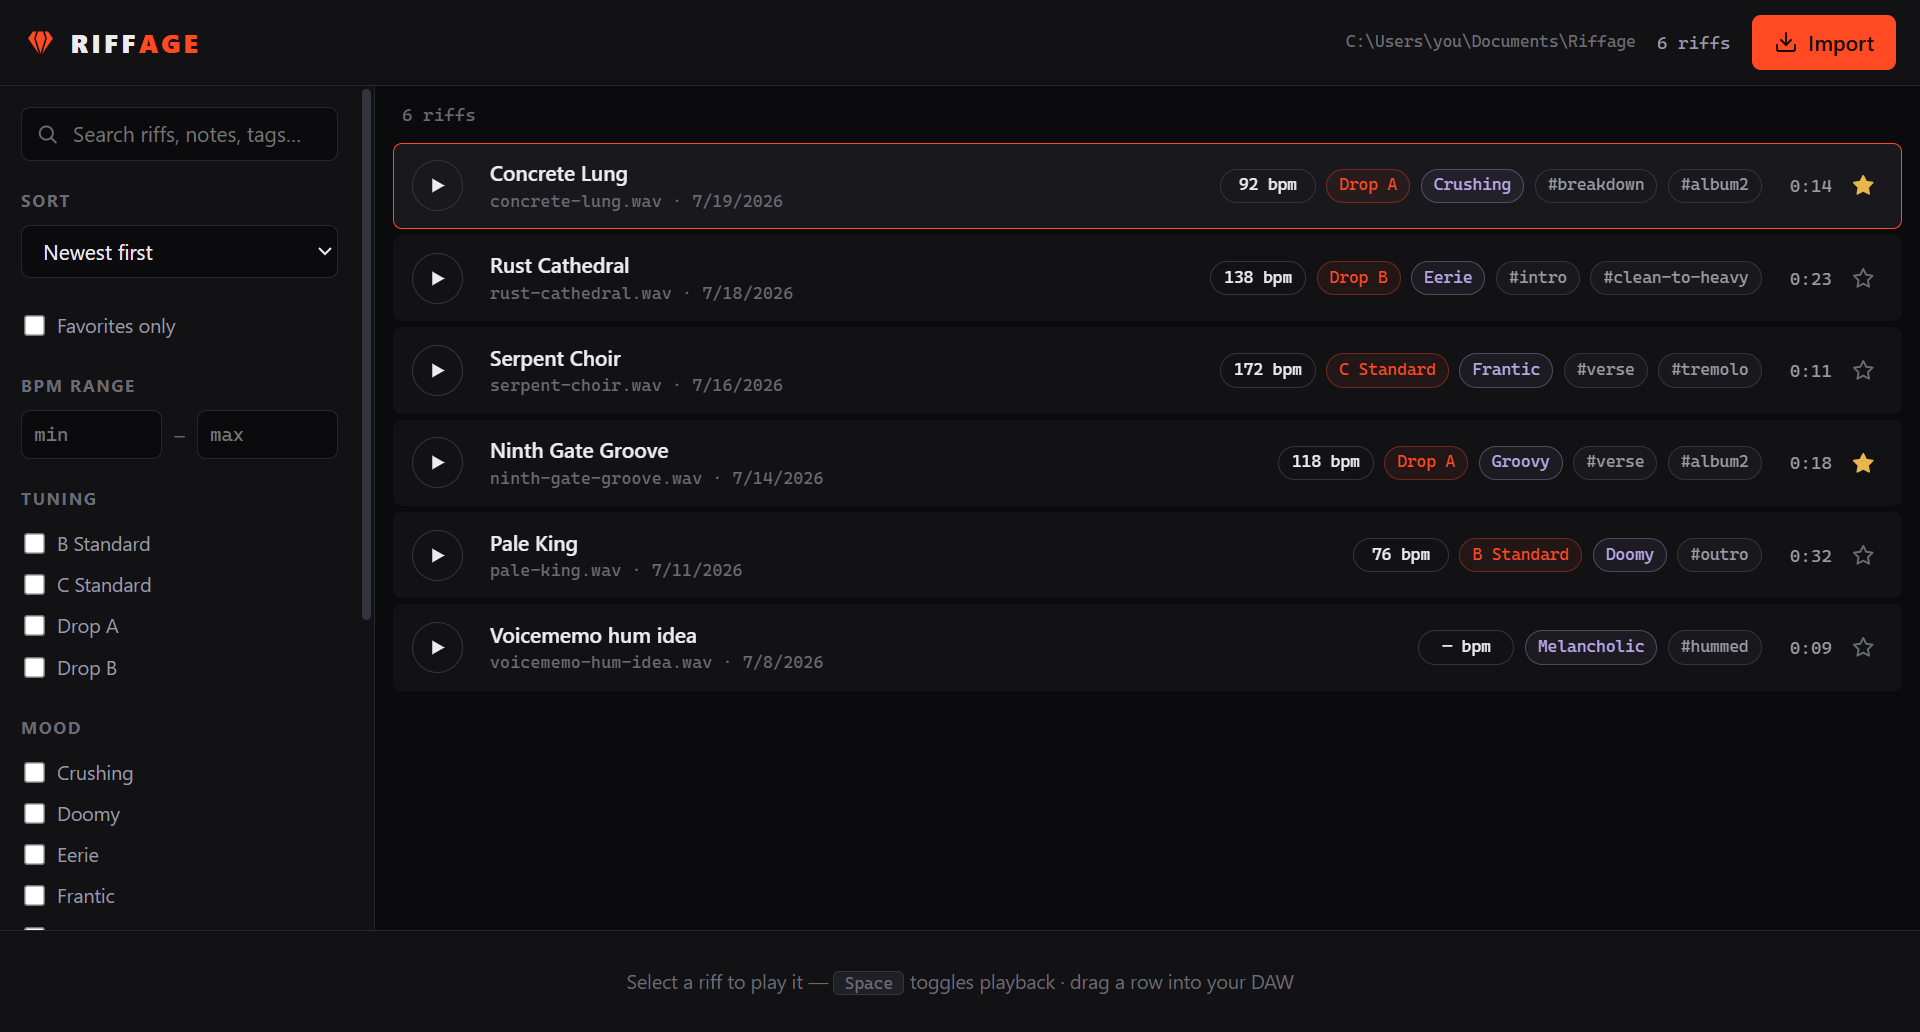
Task: Click the C:\Users\you\Documents\Riffage path
Action: click(x=1490, y=42)
